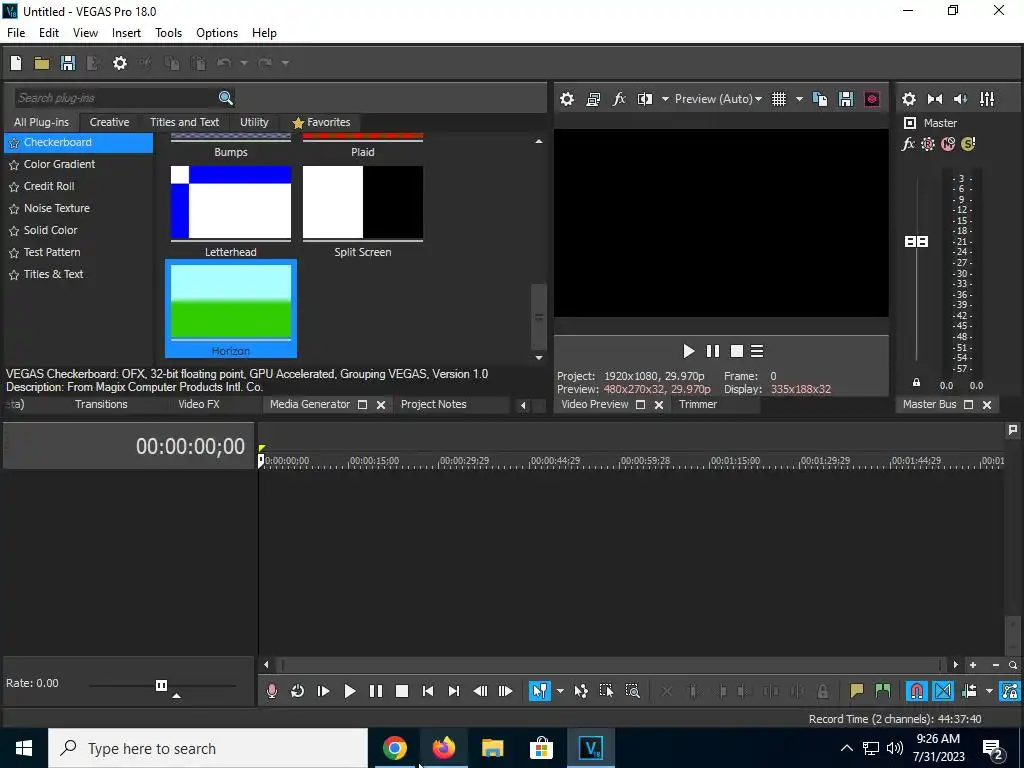Toggle Automatic Crossfades icon
Viewport: 1024px width, 768px height.
943,691
